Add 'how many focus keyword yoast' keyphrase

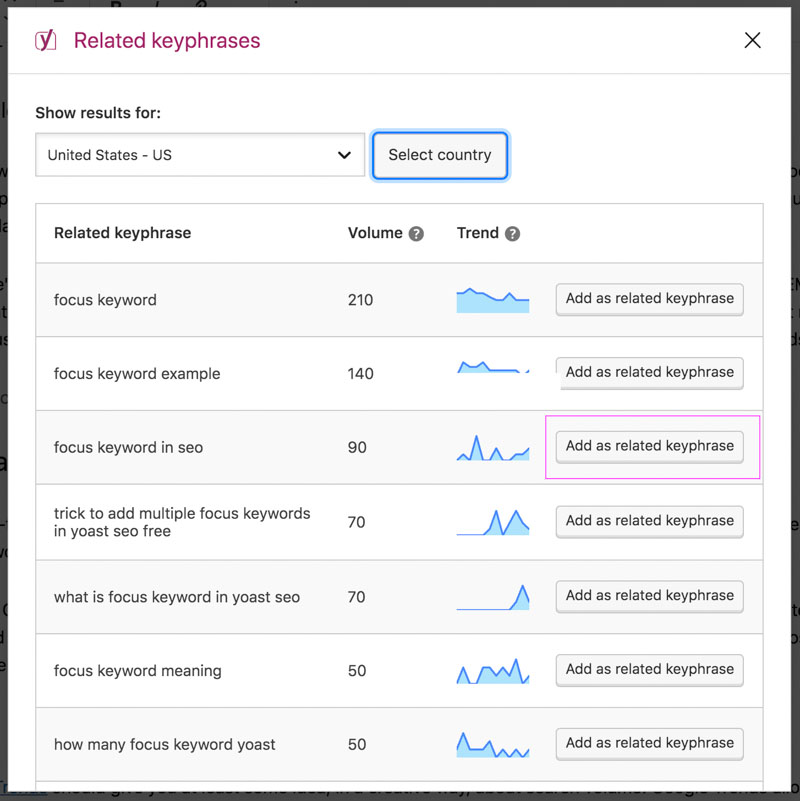[649, 743]
